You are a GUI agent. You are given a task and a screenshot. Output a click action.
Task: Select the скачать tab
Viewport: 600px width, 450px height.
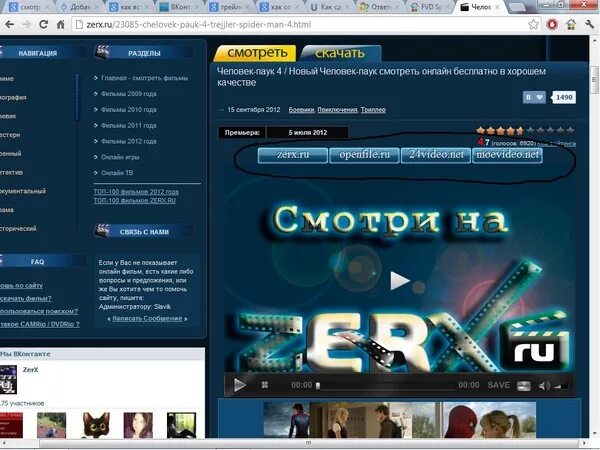click(341, 53)
